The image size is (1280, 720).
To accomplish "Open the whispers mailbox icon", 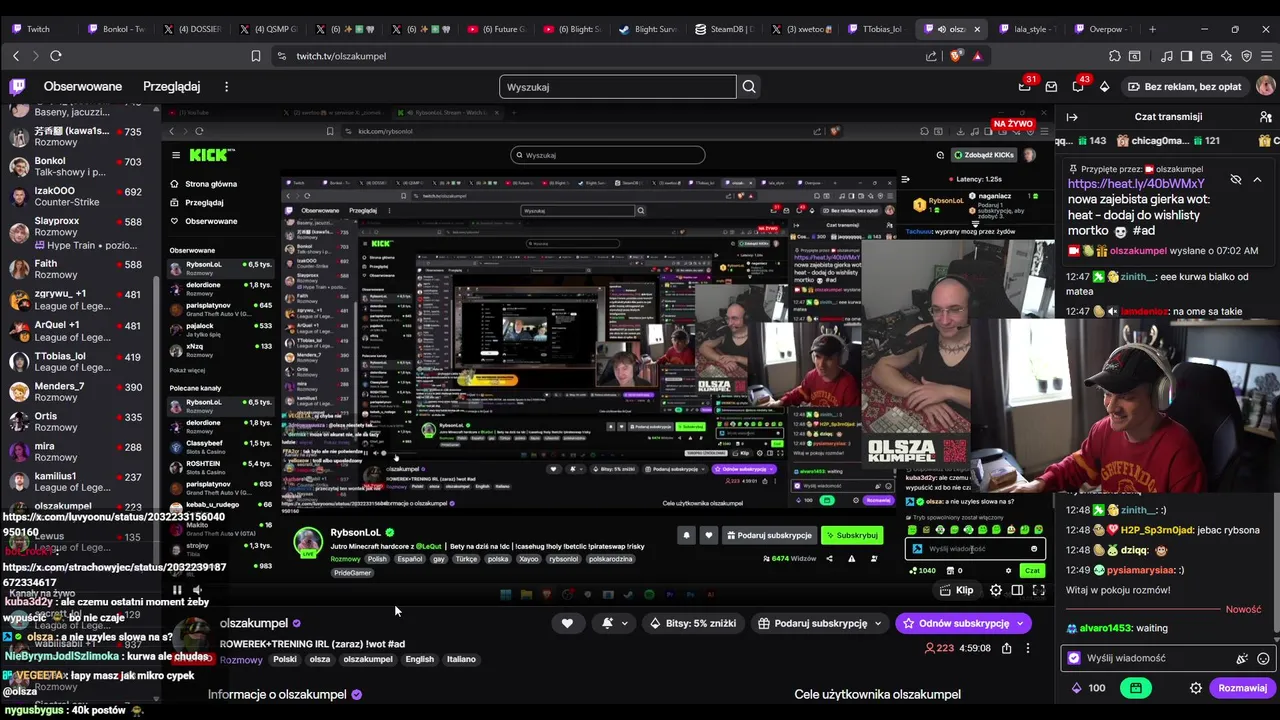I will pos(1051,87).
